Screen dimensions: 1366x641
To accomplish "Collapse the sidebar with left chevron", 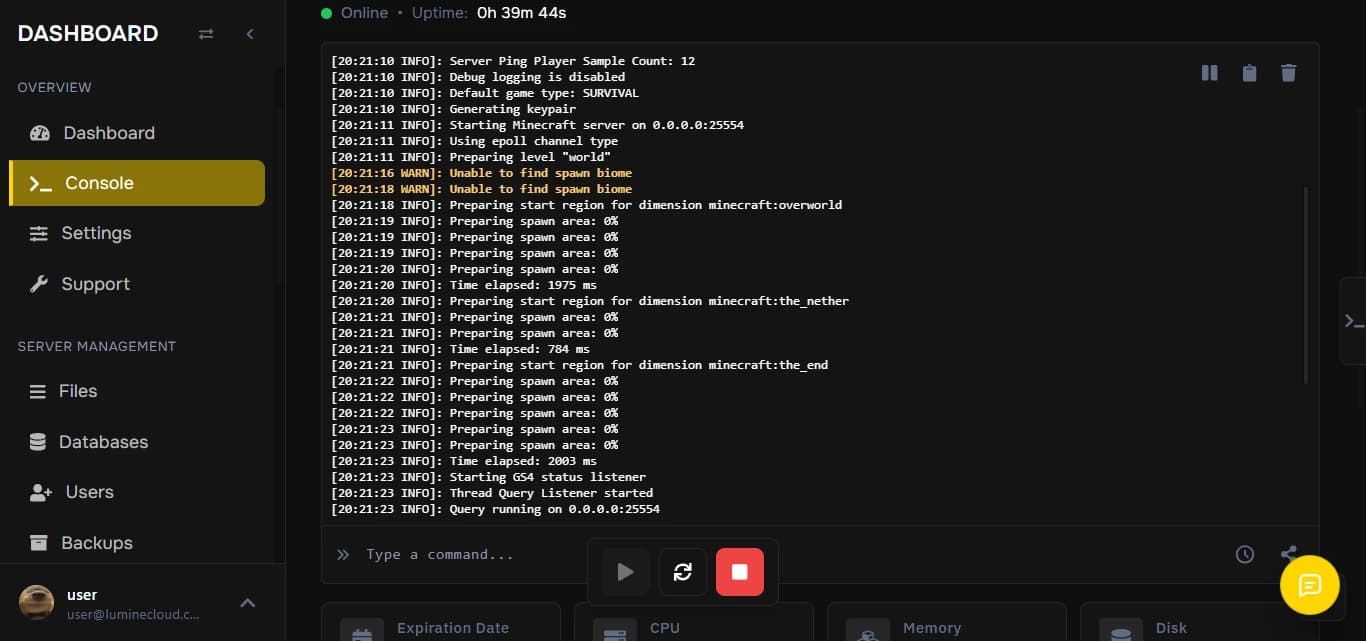I will [x=250, y=34].
